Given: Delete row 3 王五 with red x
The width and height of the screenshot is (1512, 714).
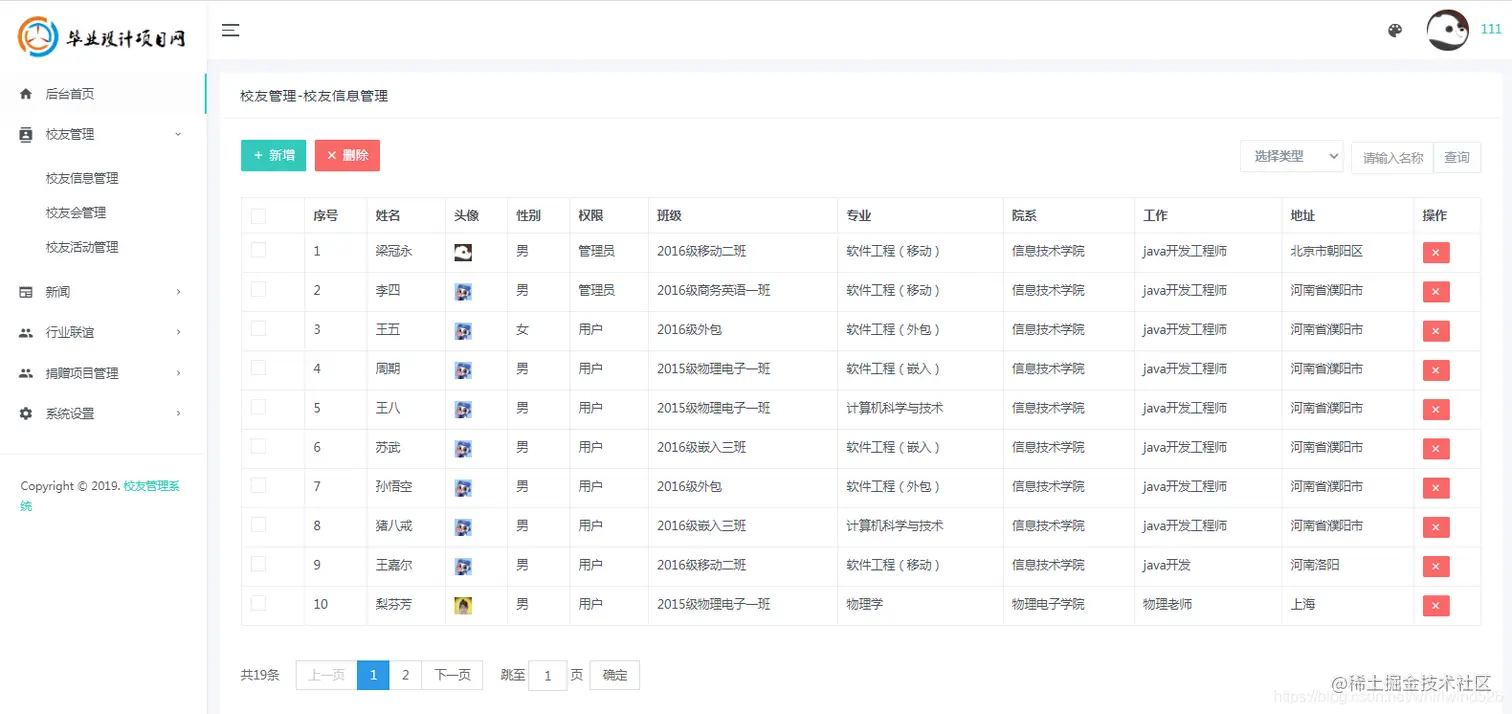Looking at the screenshot, I should pyautogui.click(x=1436, y=331).
